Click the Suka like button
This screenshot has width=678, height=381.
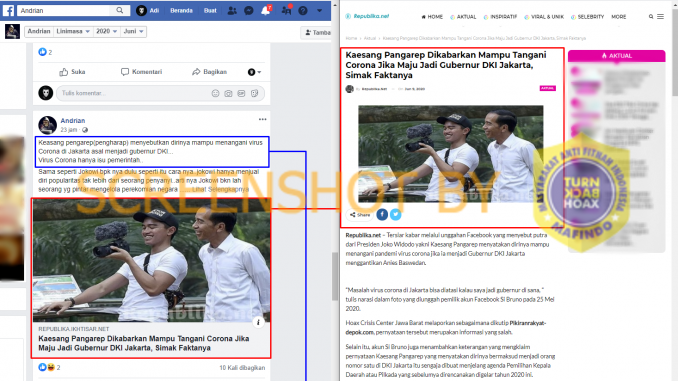(72, 72)
